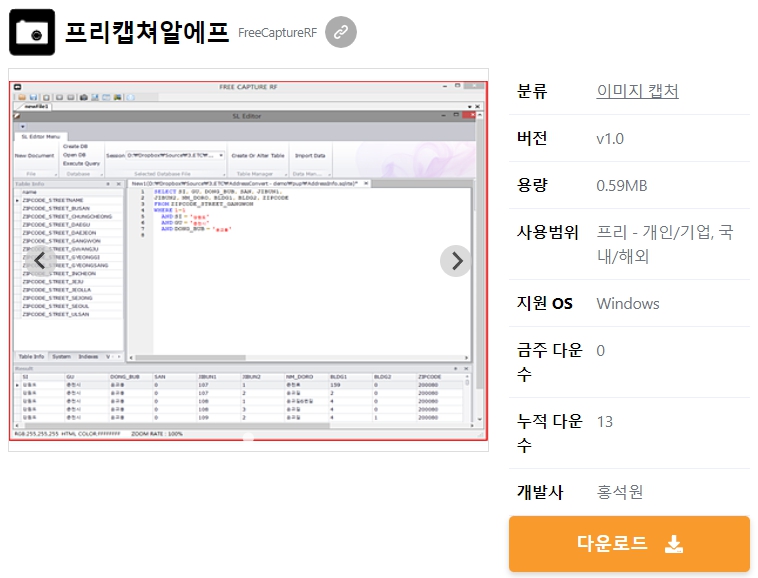Click the chain link icon beside FreeCaptureRF
The height and width of the screenshot is (578, 758).
coord(341,32)
